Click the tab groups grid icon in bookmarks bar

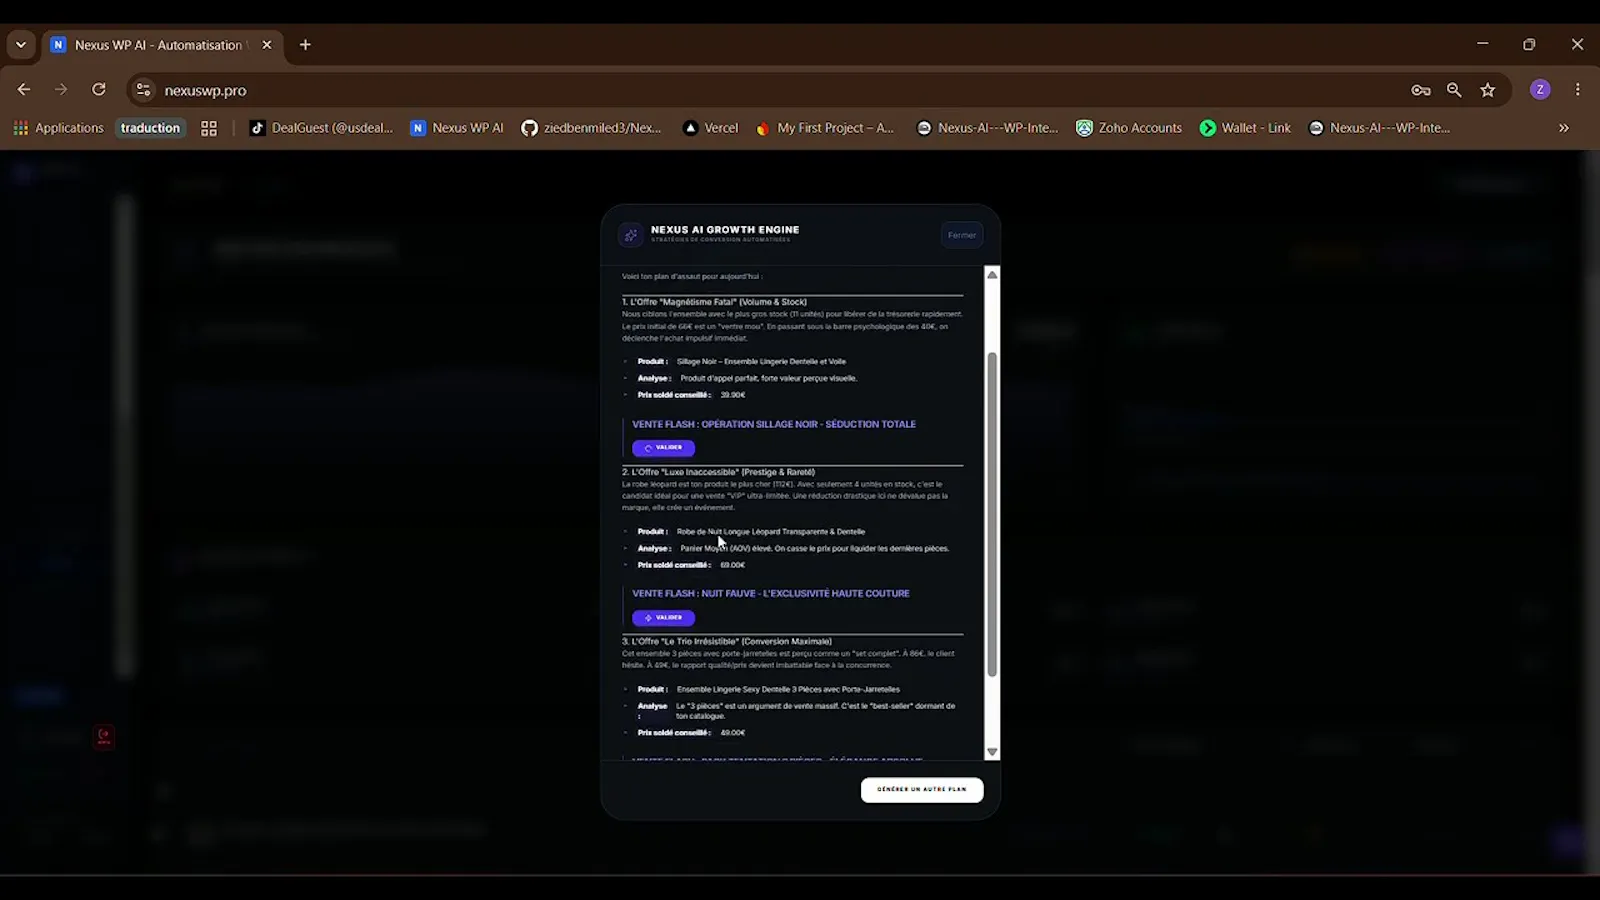pos(209,128)
